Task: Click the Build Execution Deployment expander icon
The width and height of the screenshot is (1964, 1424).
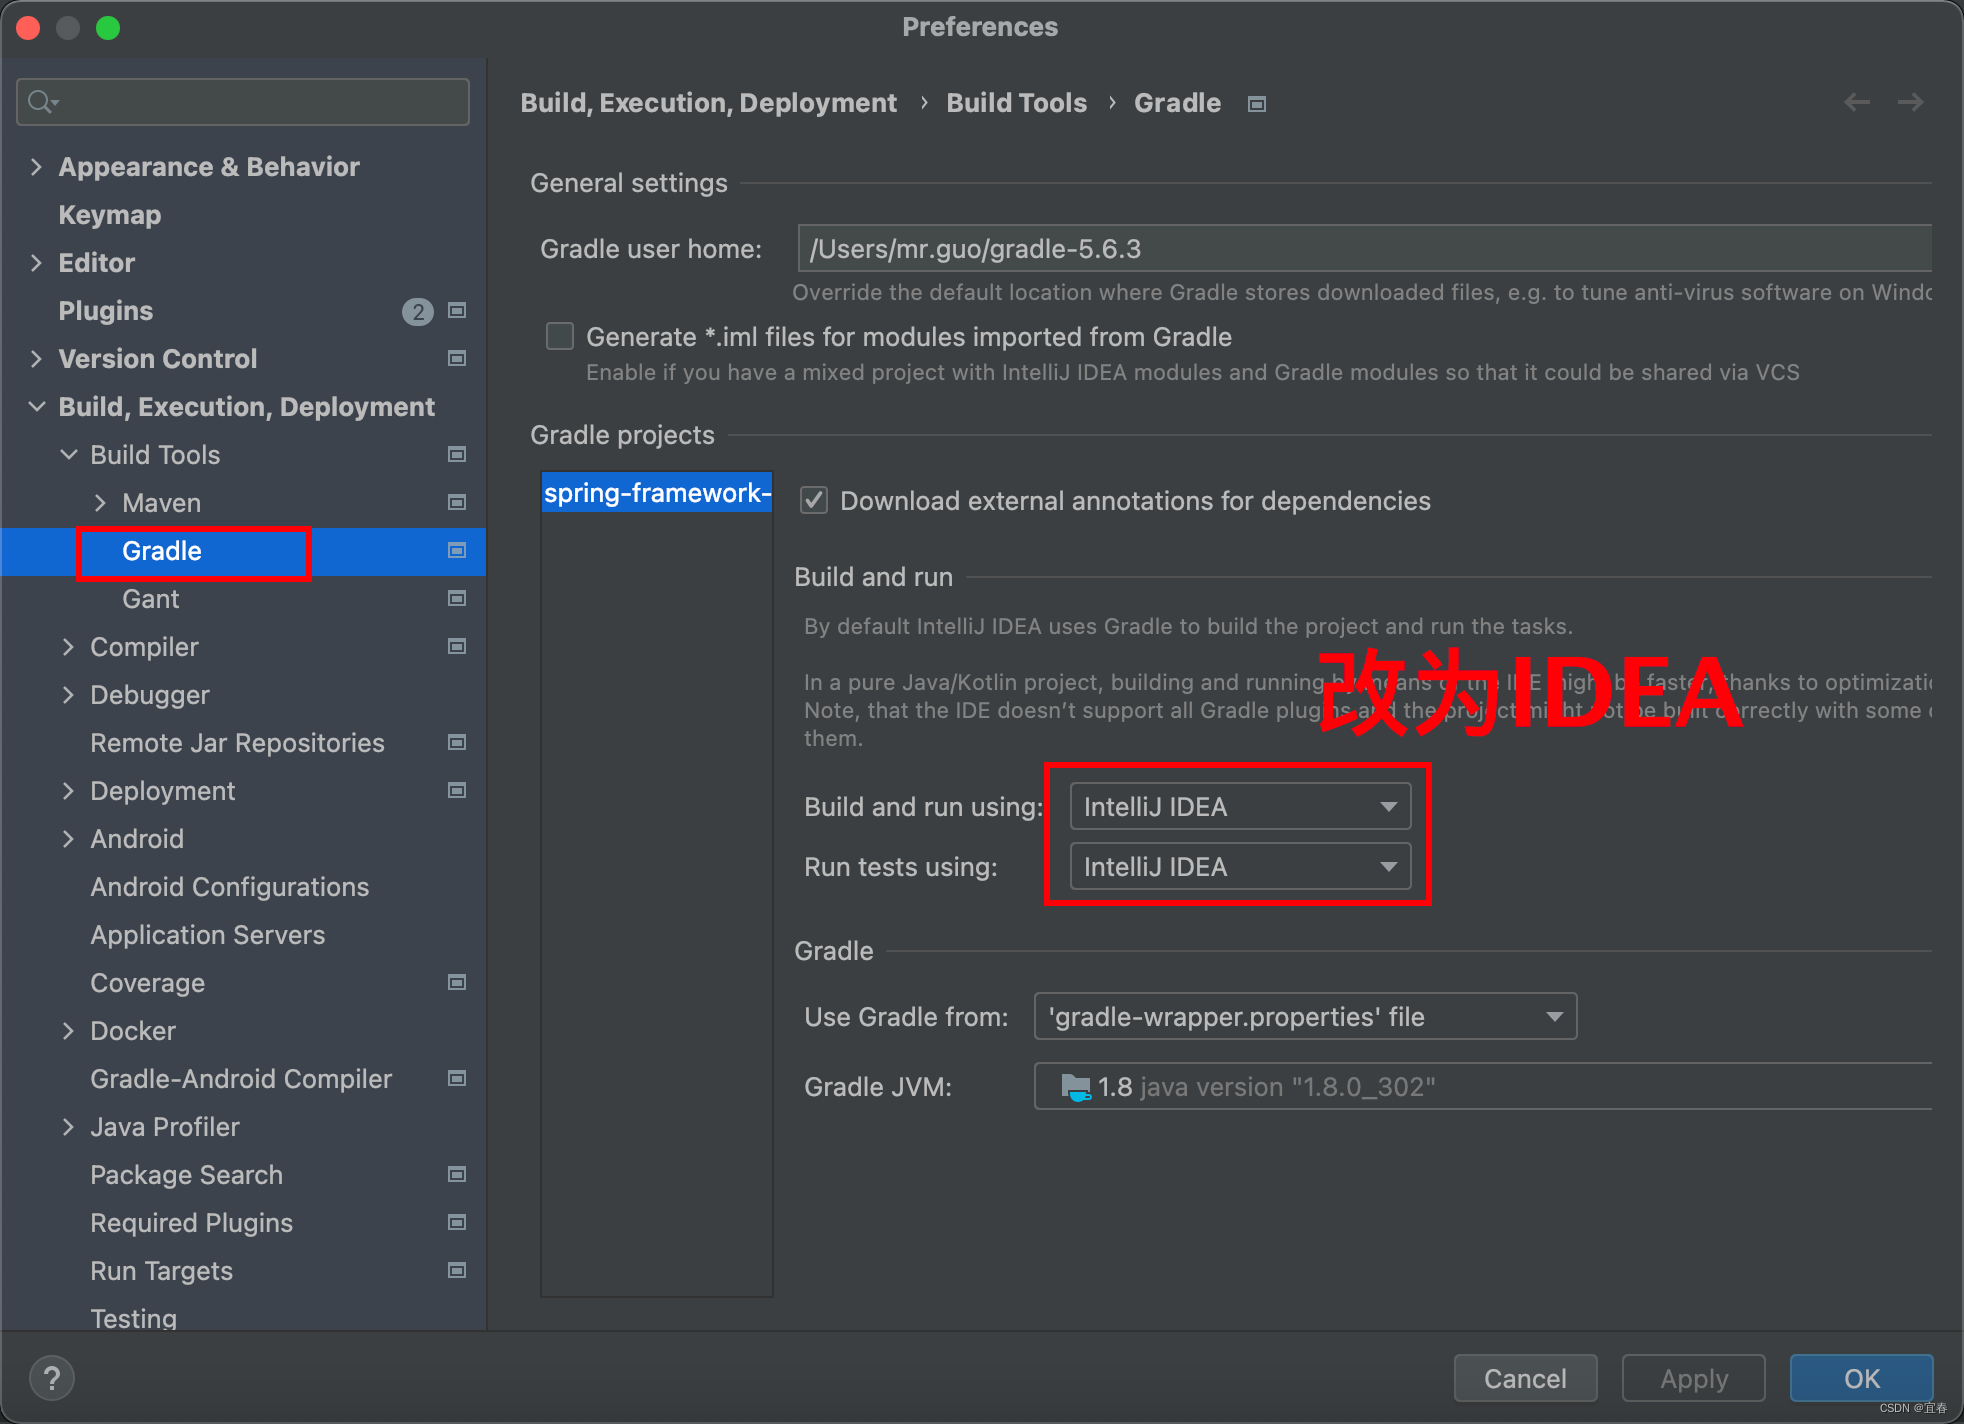Action: [x=35, y=406]
